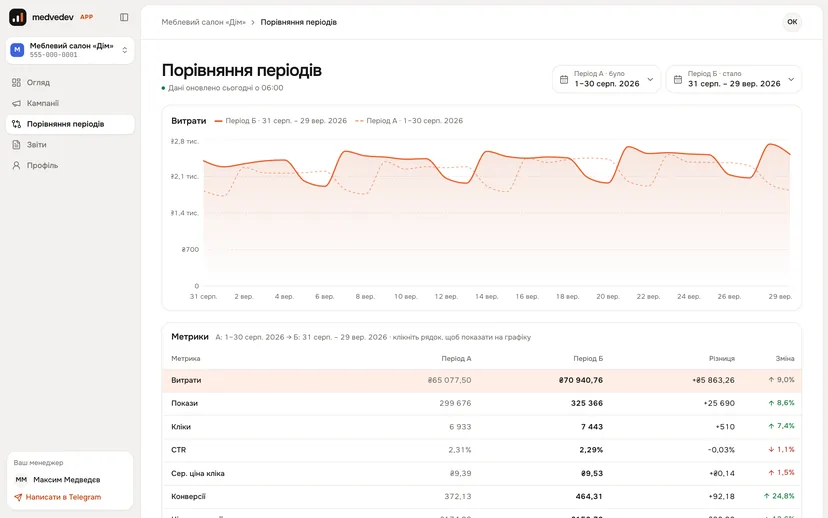Select Порівняння періодів in sidebar
Viewport: 828px width, 518px height.
point(70,124)
